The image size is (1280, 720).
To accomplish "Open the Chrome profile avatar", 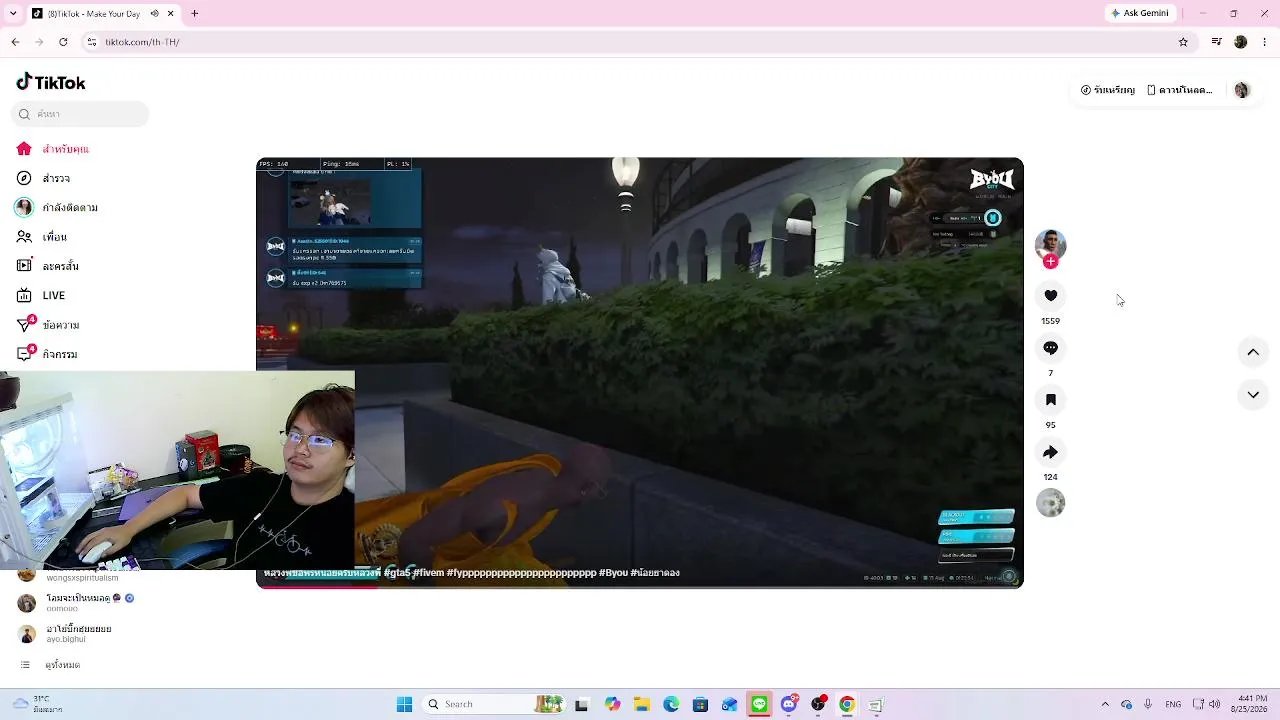I will click(x=1241, y=42).
